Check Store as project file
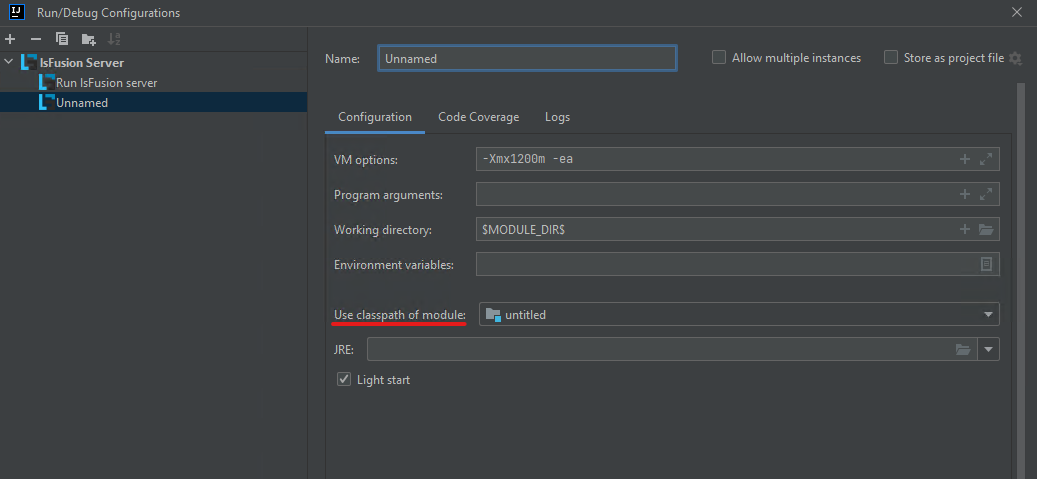This screenshot has width=1037, height=479. 891,58
